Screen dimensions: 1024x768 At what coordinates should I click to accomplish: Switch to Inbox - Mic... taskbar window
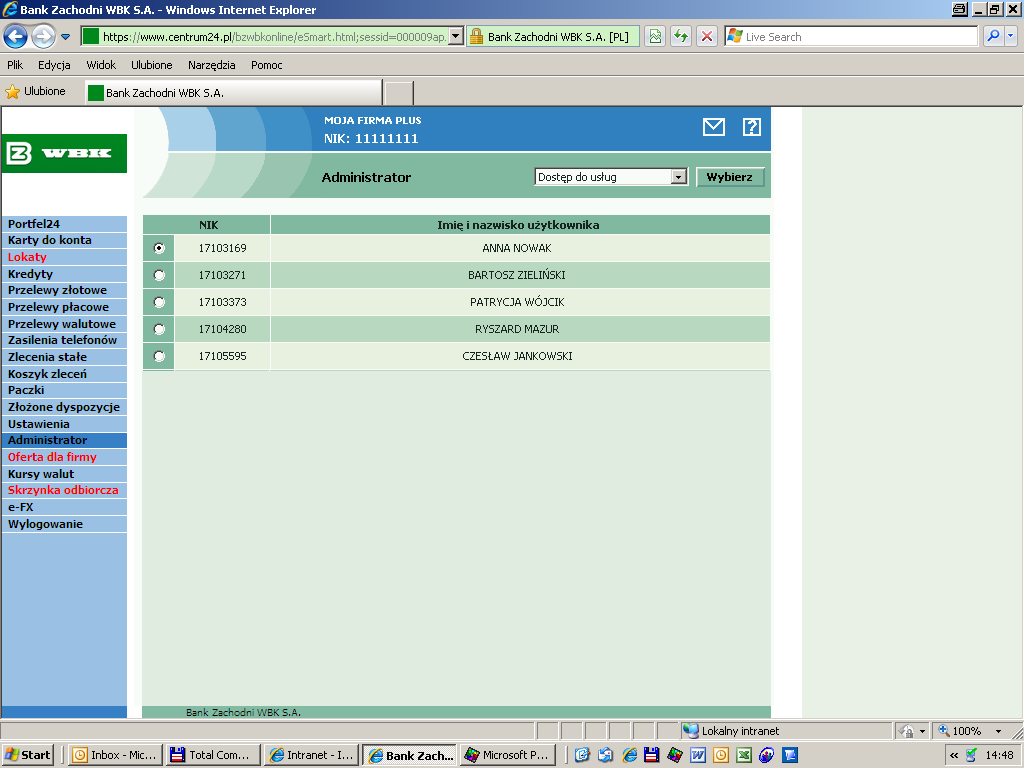click(x=116, y=755)
